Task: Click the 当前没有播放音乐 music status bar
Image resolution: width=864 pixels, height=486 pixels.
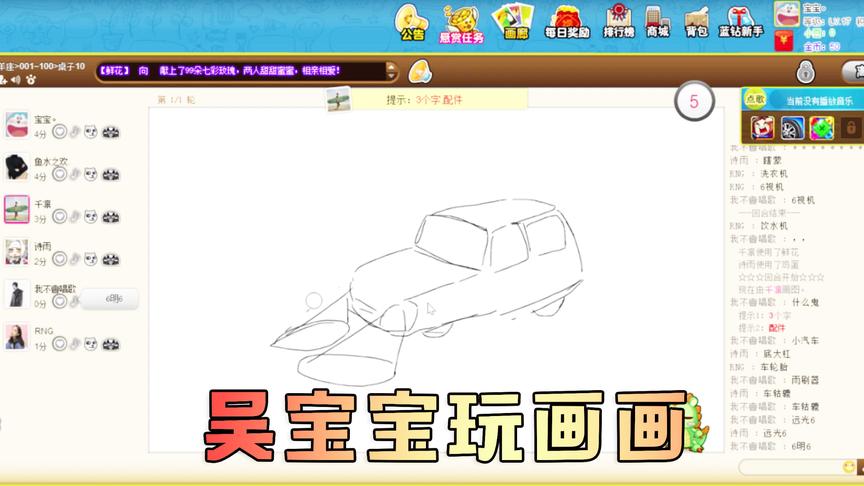Action: 819,101
